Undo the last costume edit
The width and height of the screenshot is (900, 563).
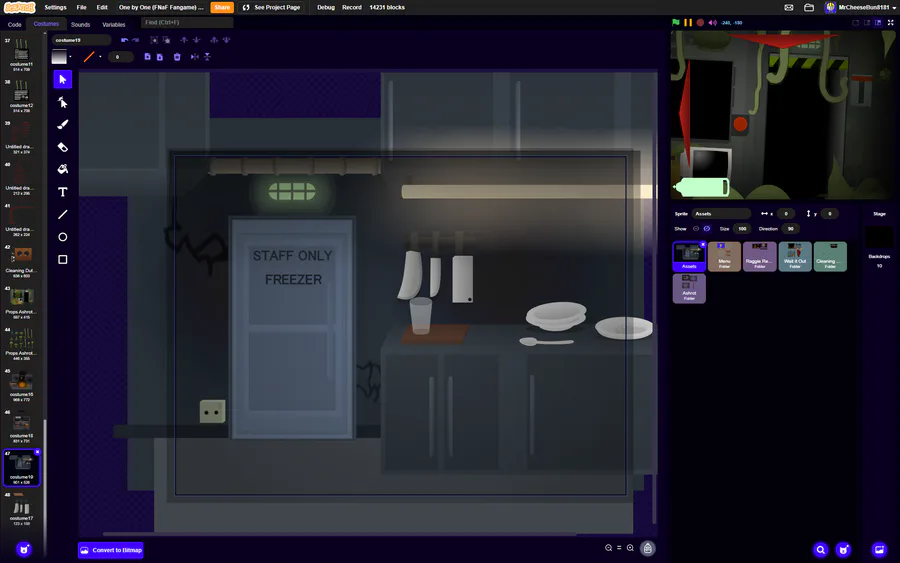pyautogui.click(x=124, y=40)
